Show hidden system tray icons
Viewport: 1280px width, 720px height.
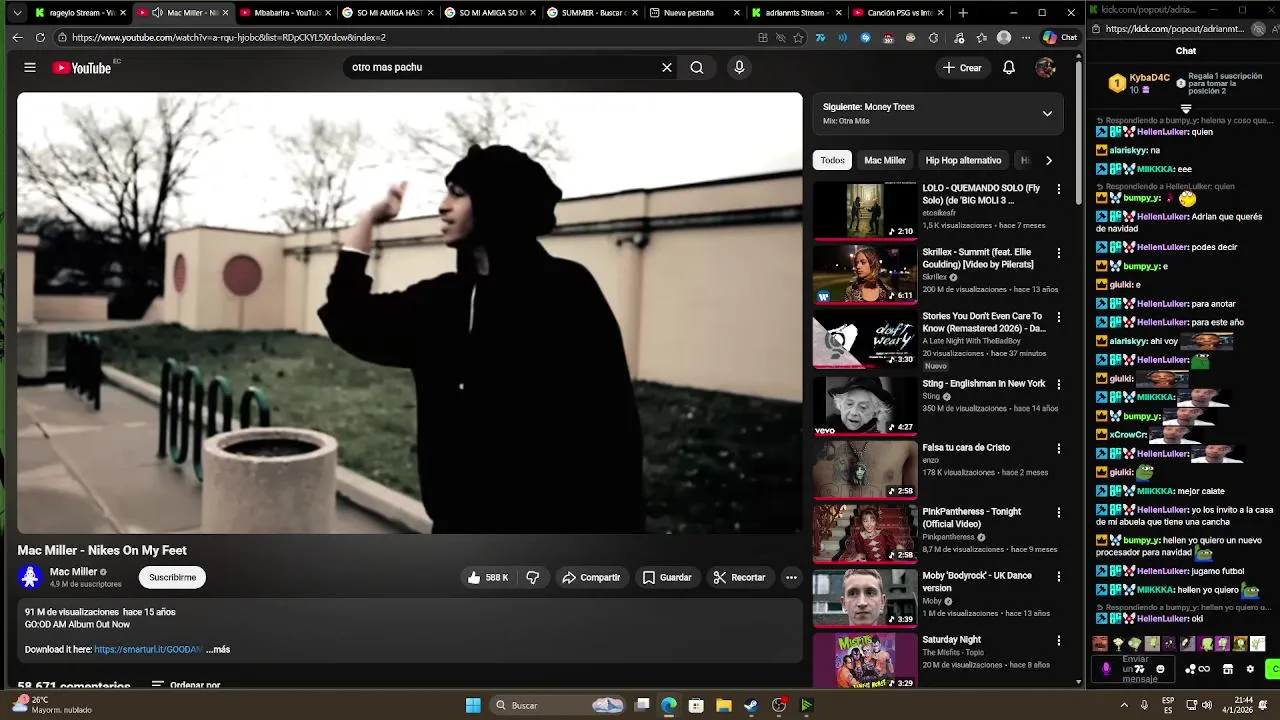pos(1124,705)
